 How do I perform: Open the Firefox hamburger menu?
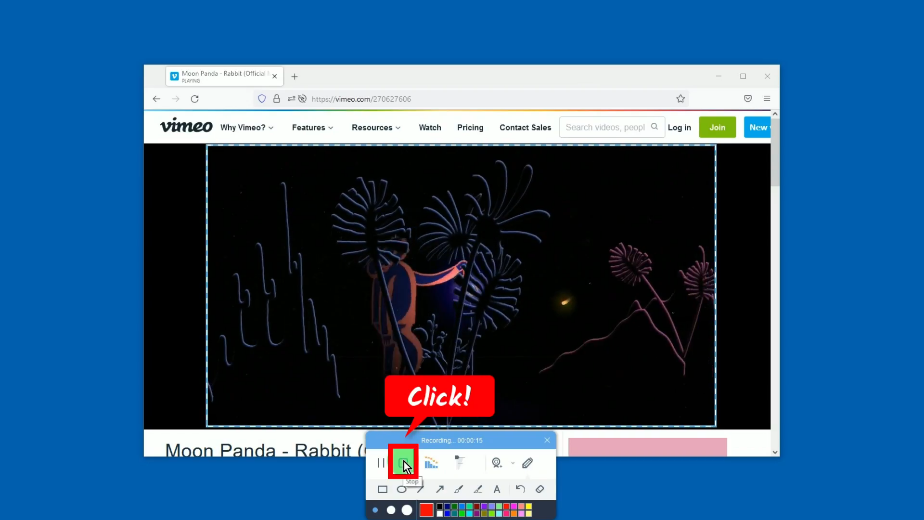click(x=767, y=99)
